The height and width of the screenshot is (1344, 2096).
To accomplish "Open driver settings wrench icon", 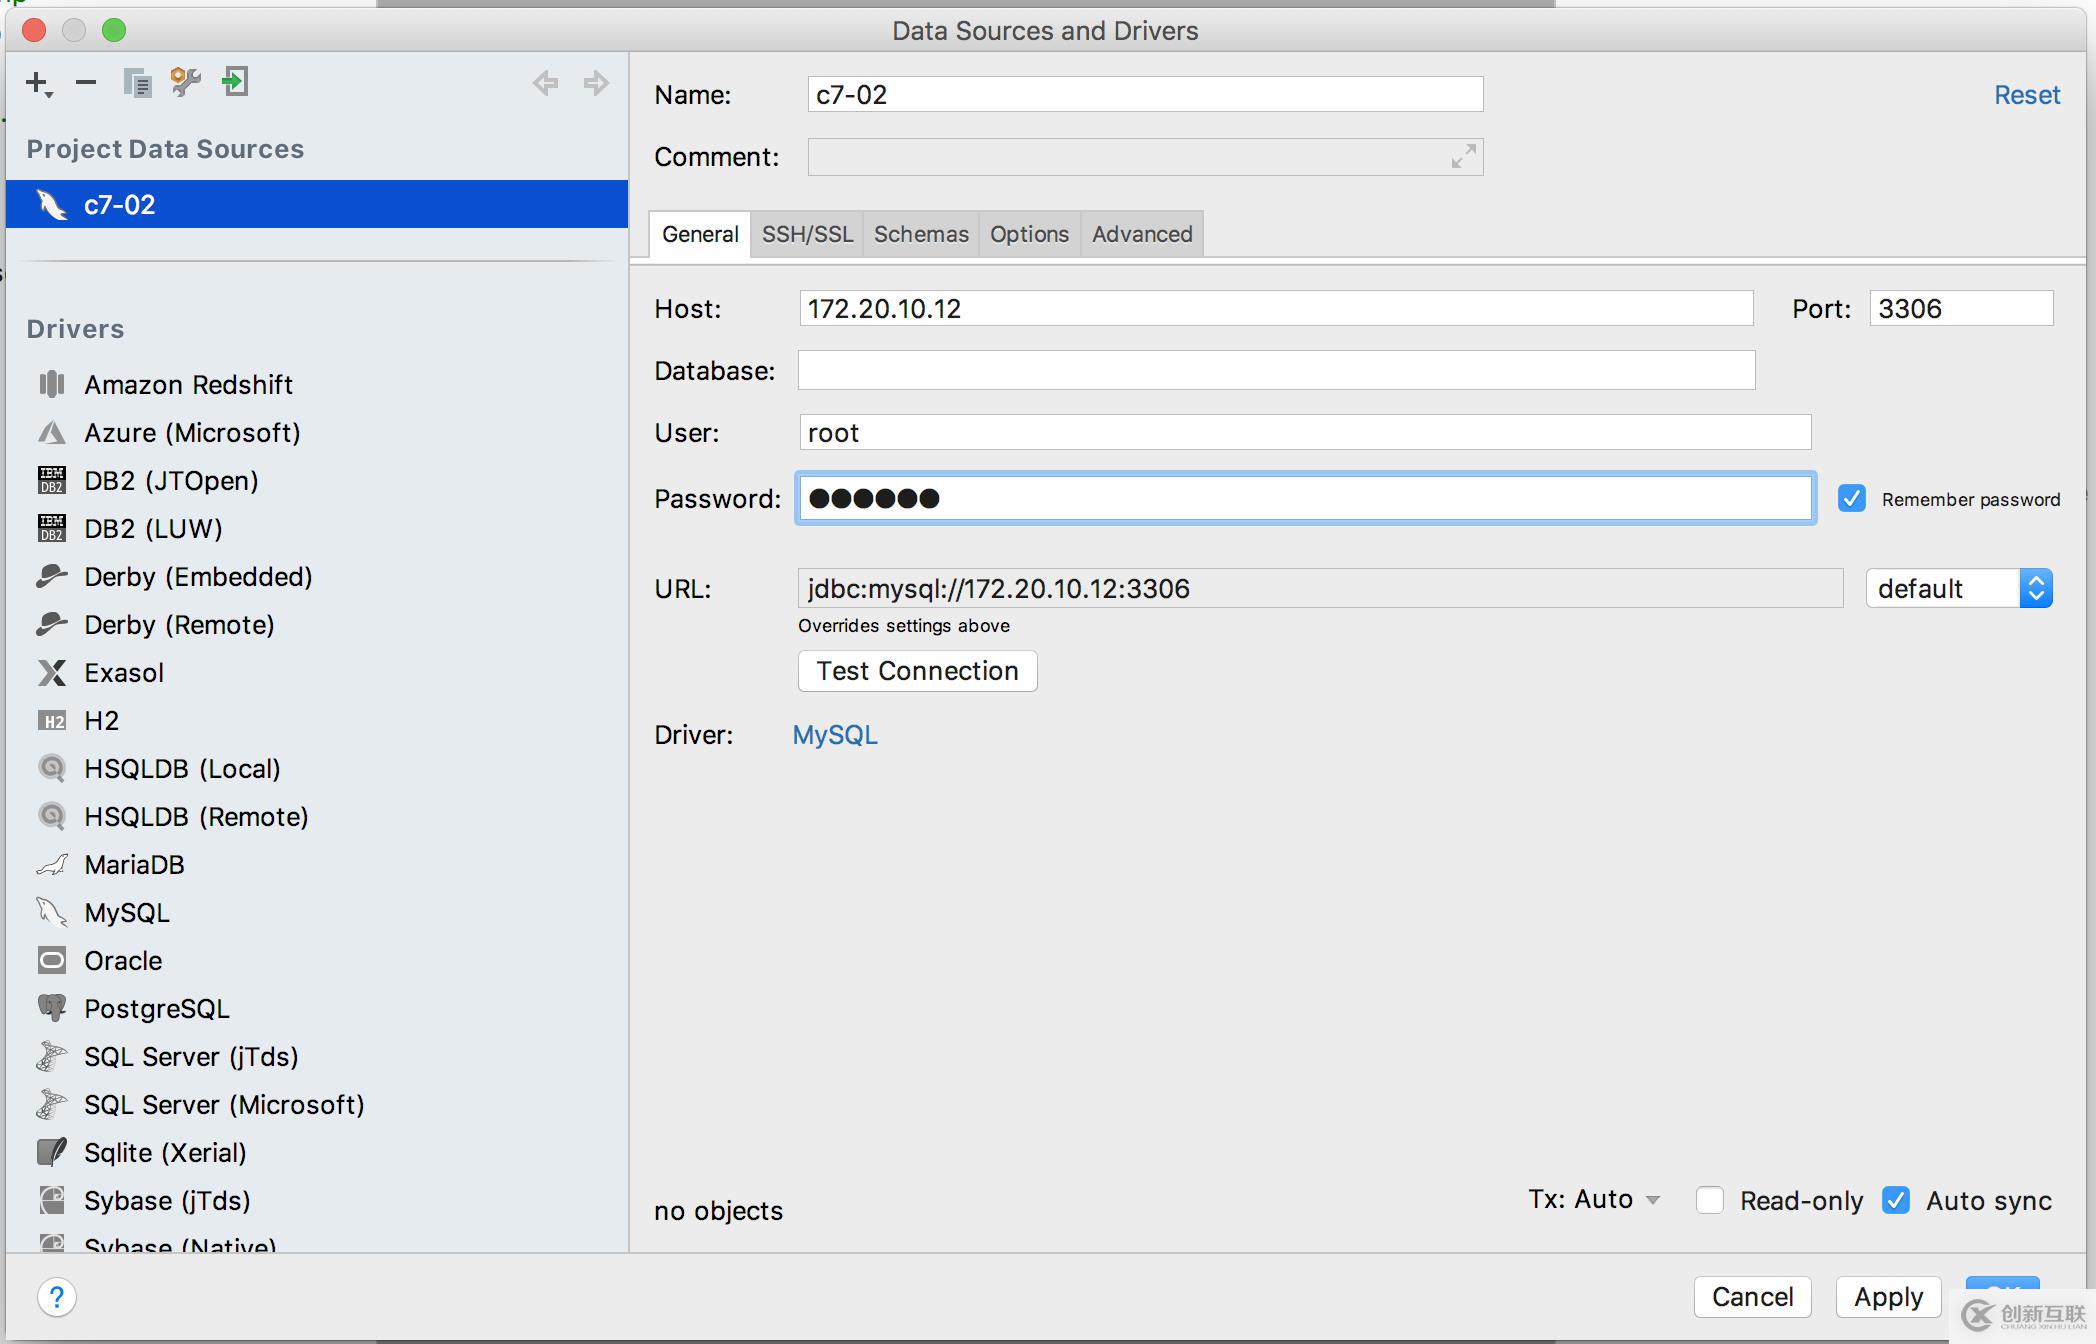I will coord(185,82).
